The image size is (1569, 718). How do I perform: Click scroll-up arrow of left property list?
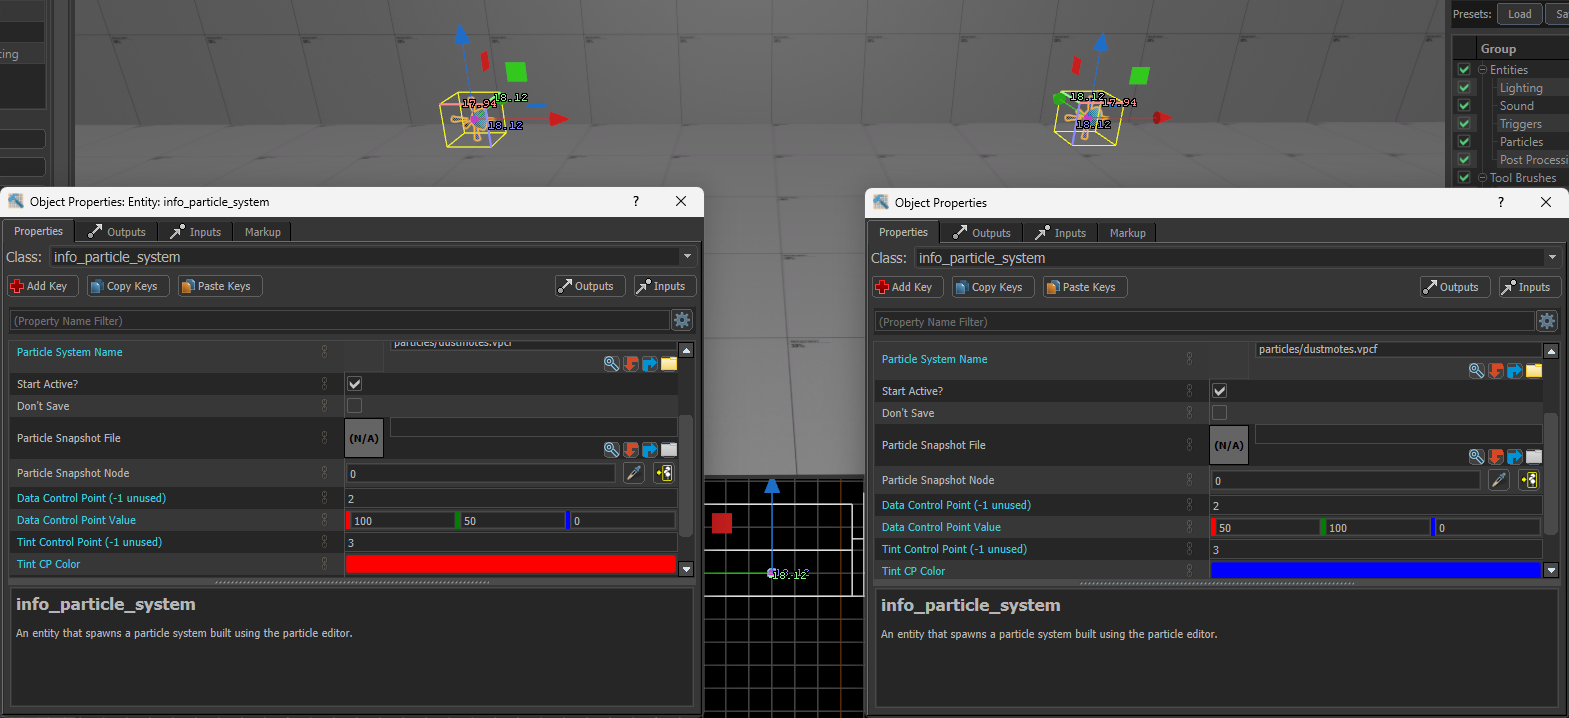[x=686, y=350]
